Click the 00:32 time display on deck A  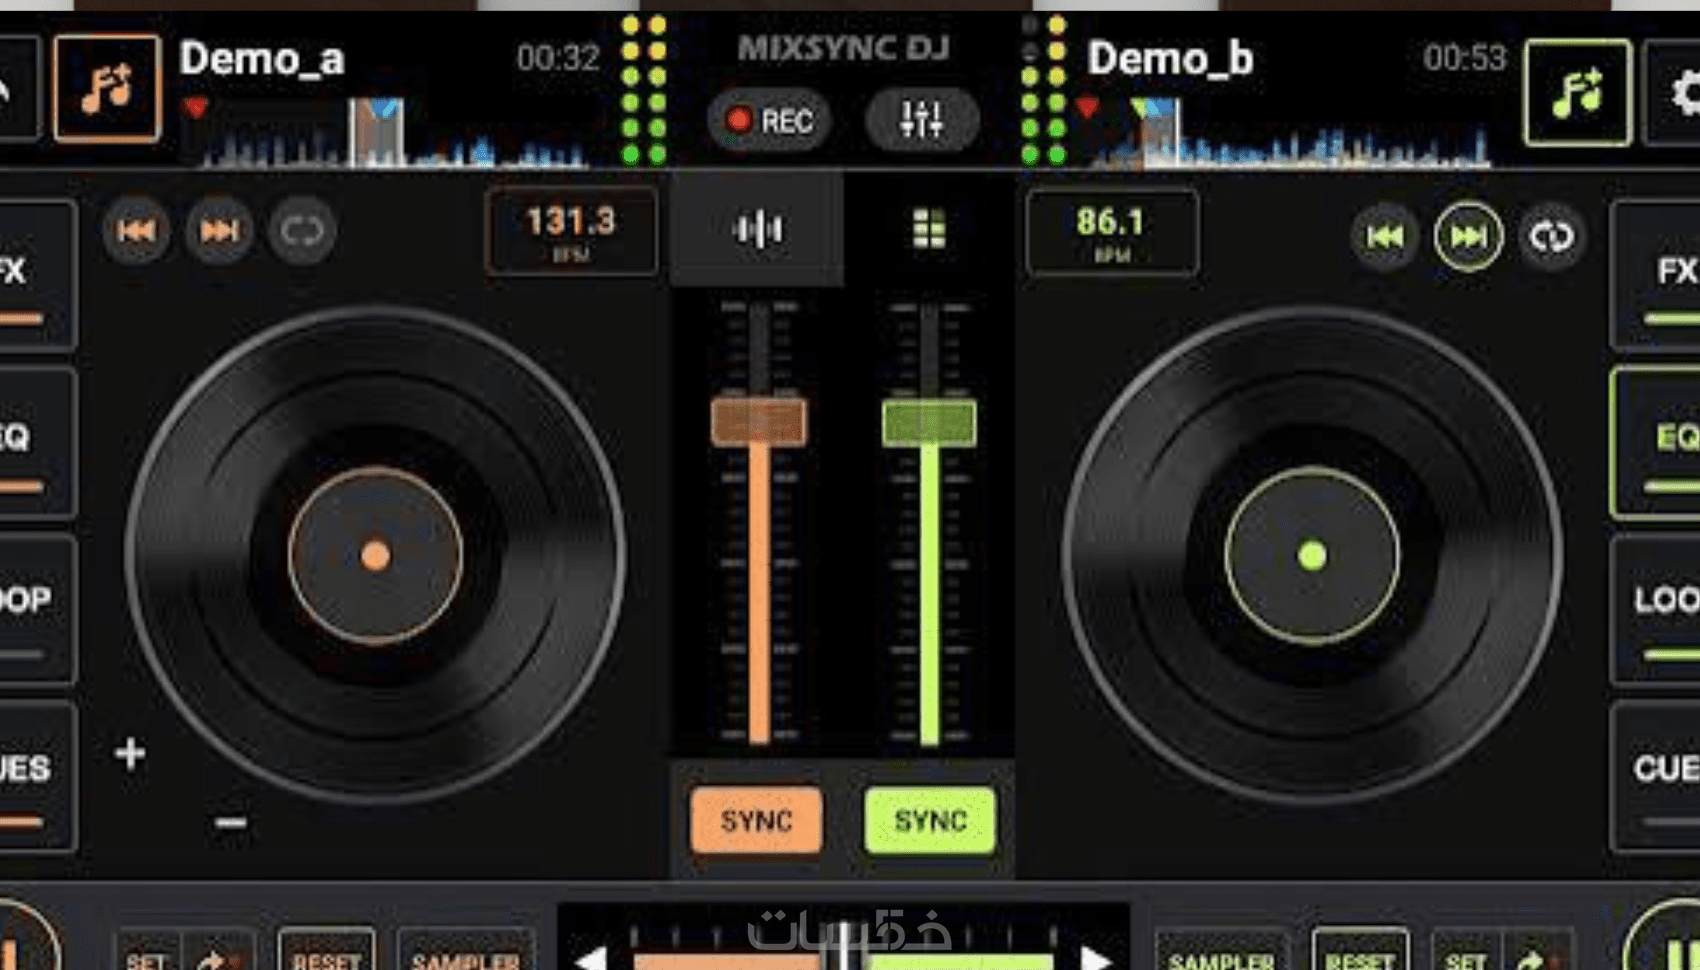pyautogui.click(x=558, y=58)
